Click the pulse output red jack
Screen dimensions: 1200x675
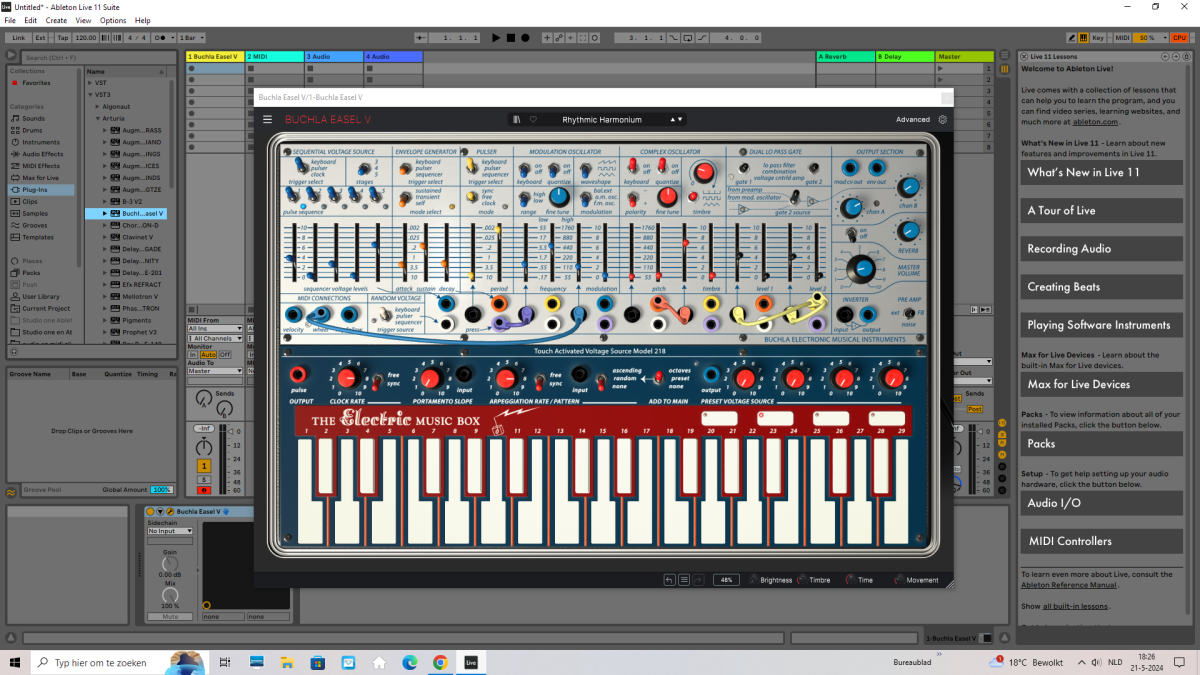[x=298, y=374]
